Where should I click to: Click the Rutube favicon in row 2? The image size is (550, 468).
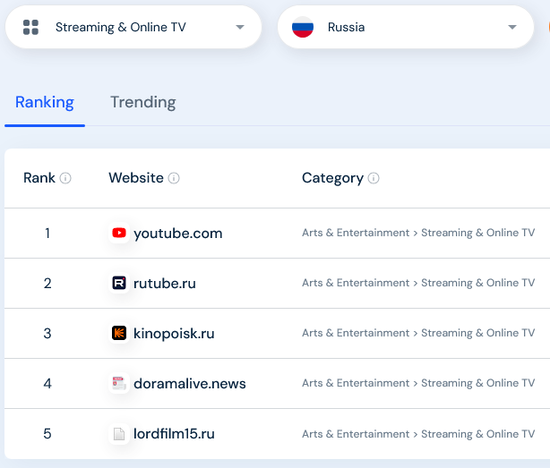(x=119, y=283)
